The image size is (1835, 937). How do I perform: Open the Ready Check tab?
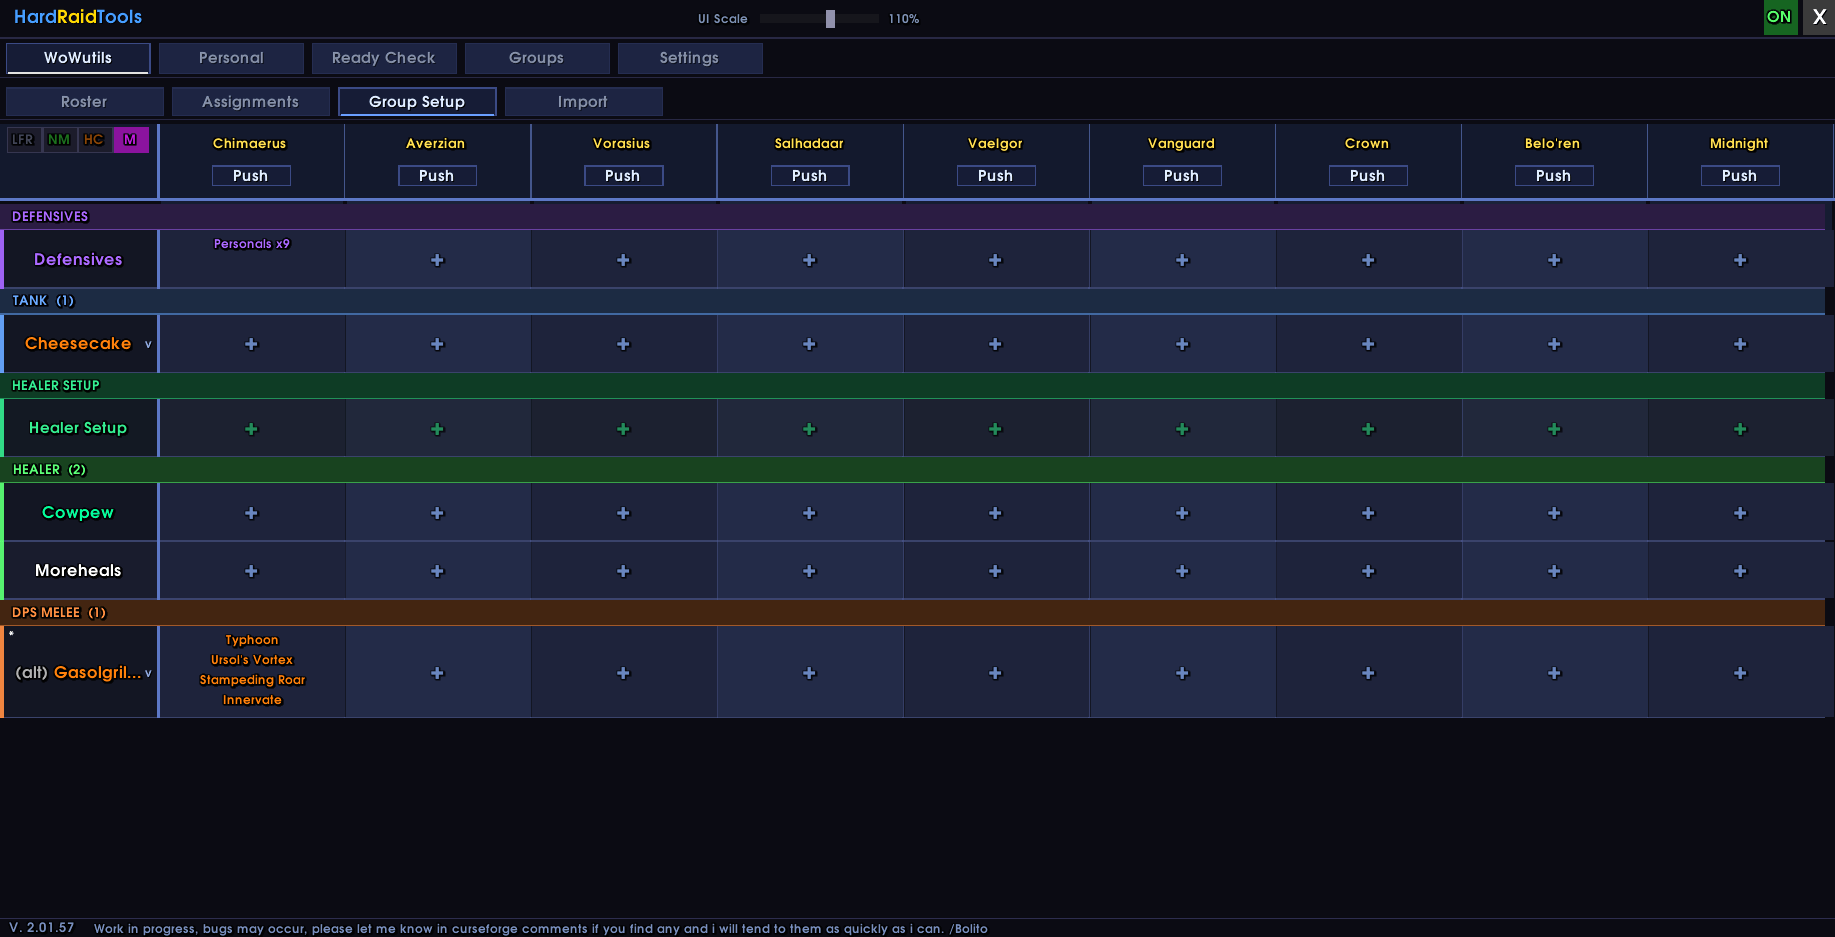click(384, 58)
